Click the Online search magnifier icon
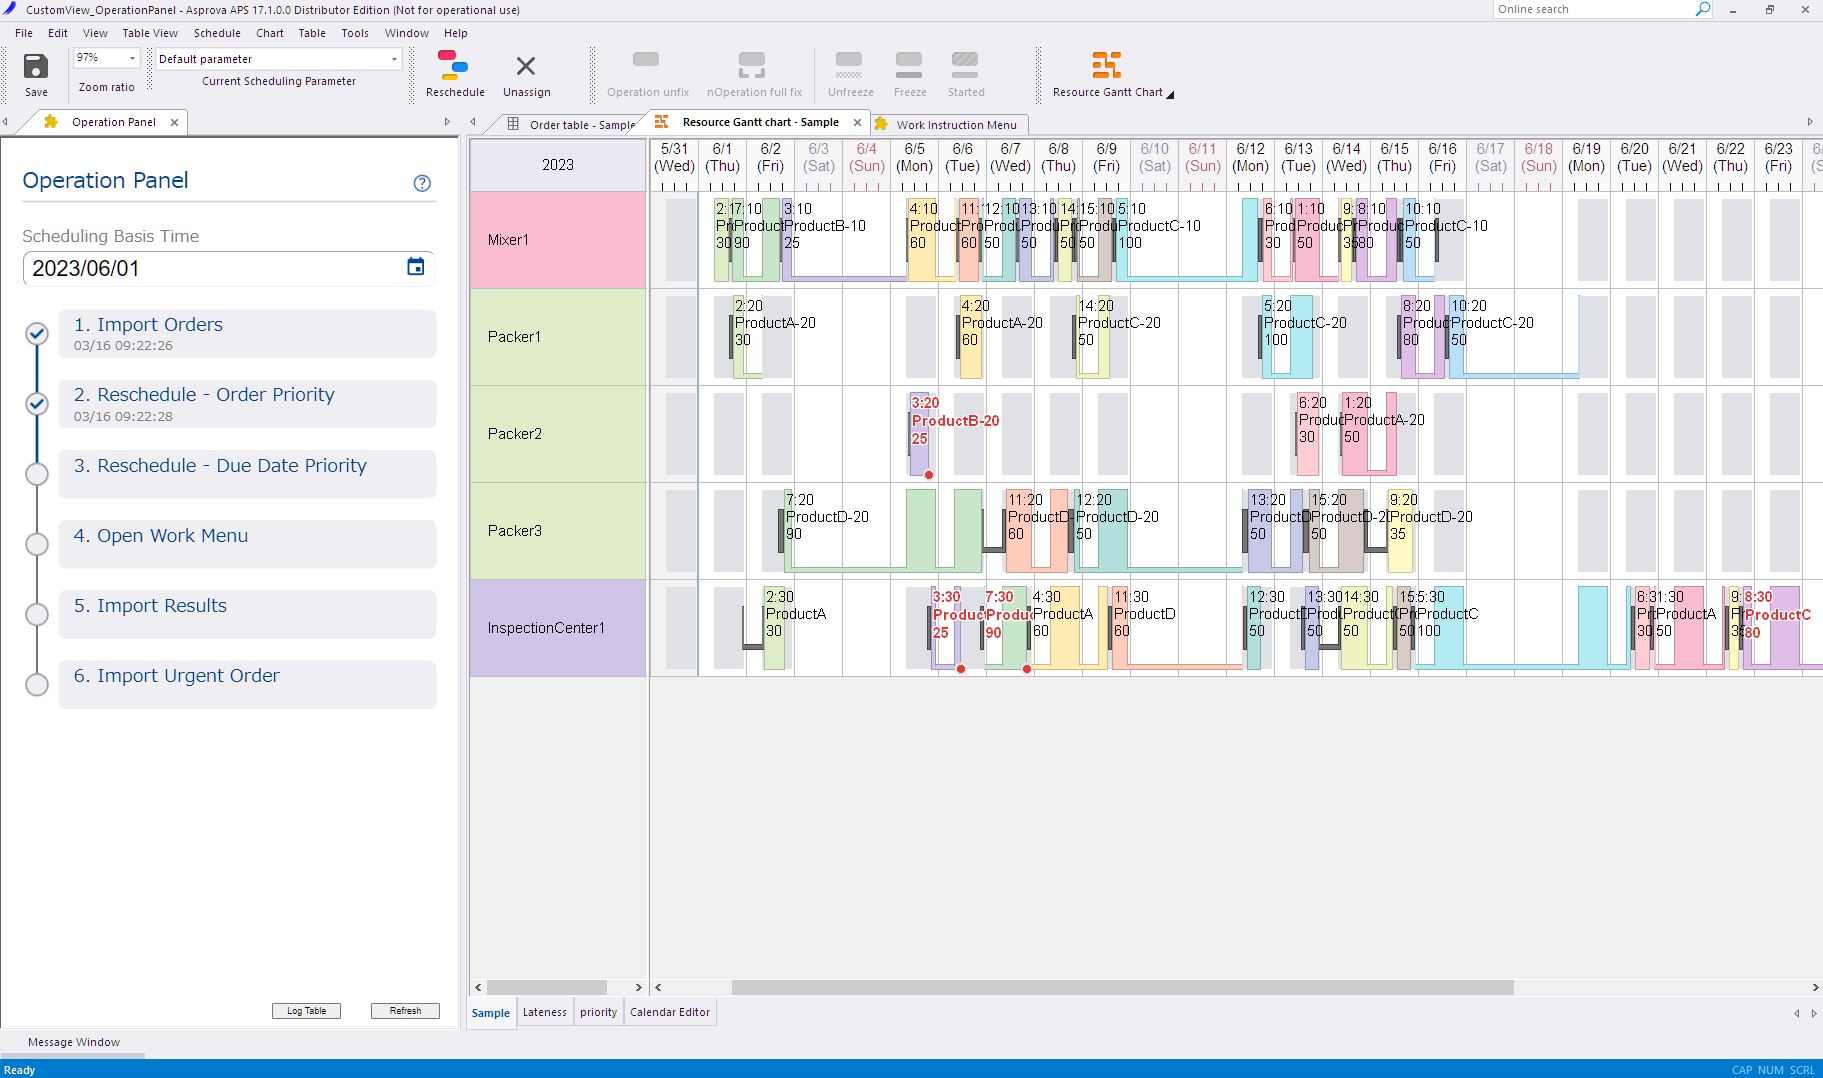 click(1703, 9)
